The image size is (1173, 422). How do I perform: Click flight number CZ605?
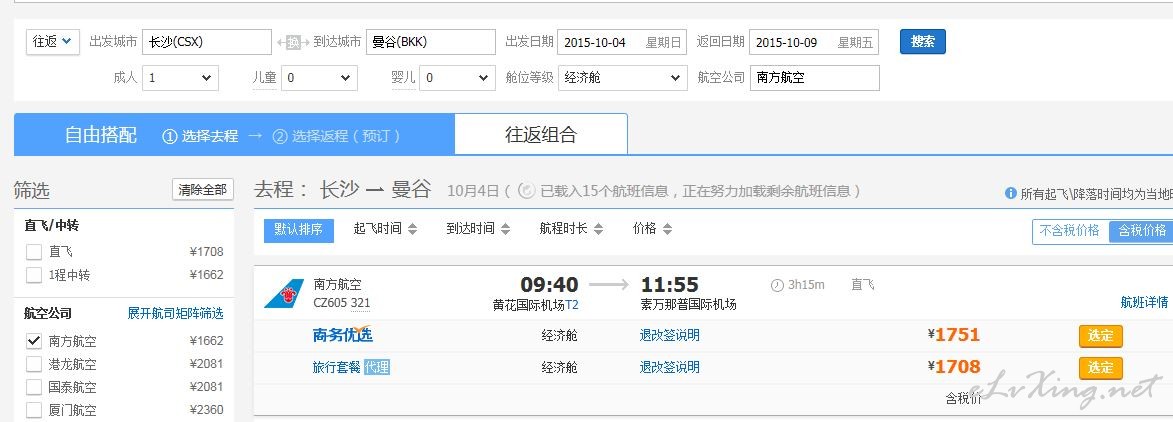(x=330, y=302)
